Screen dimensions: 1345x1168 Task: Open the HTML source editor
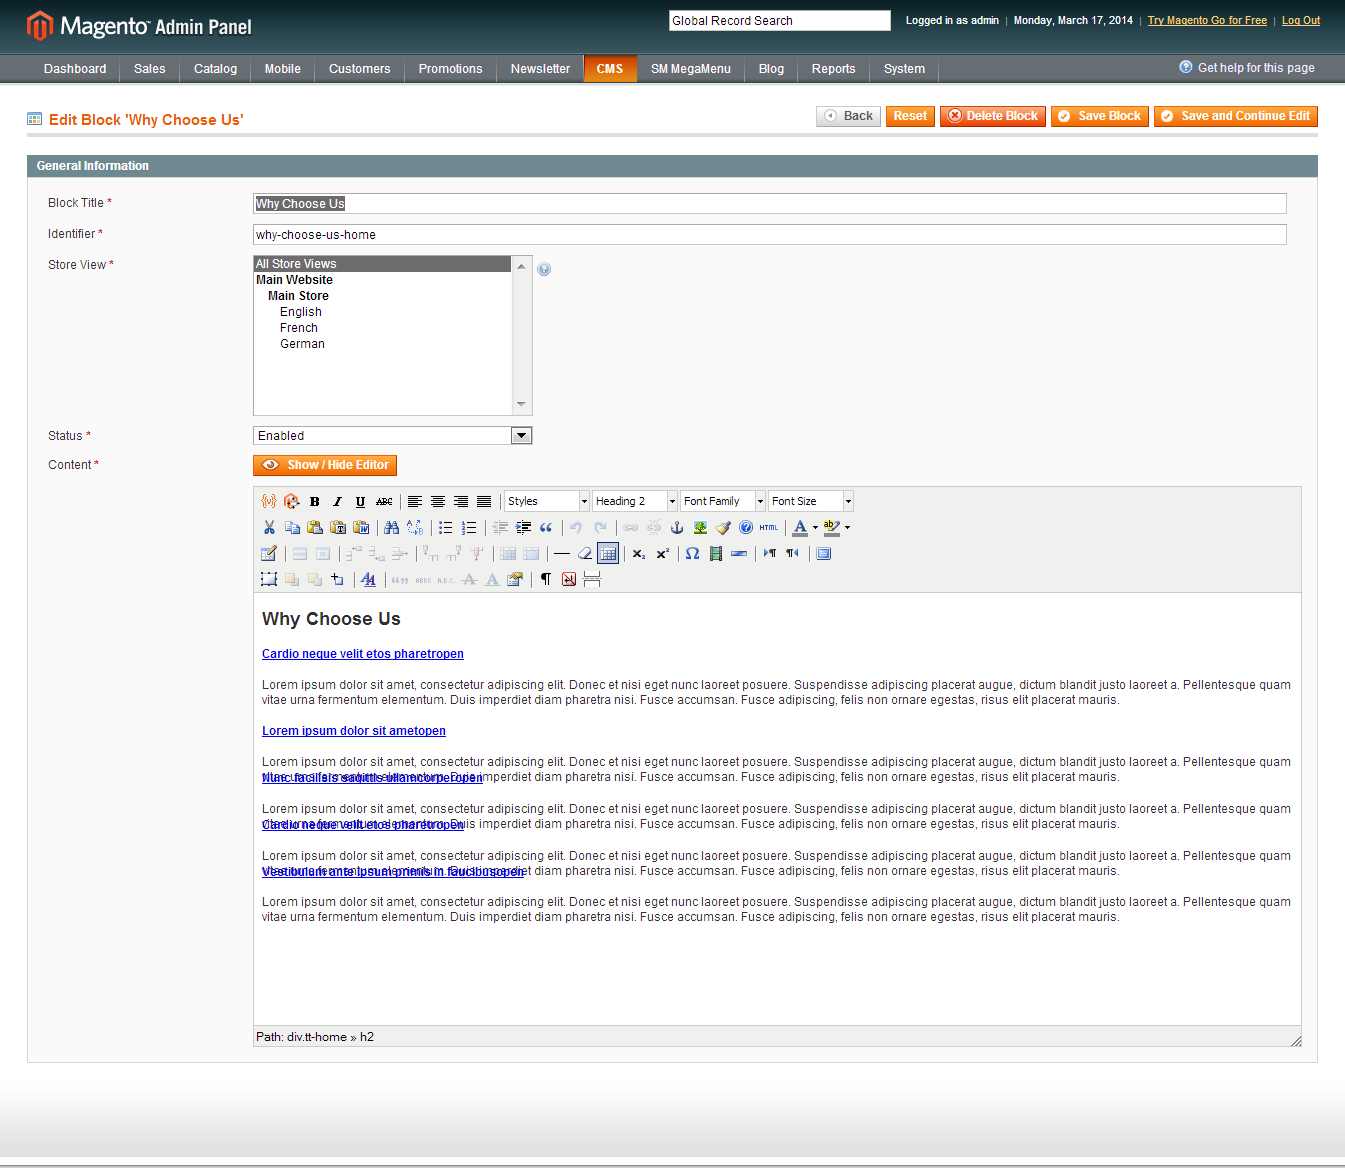point(769,528)
